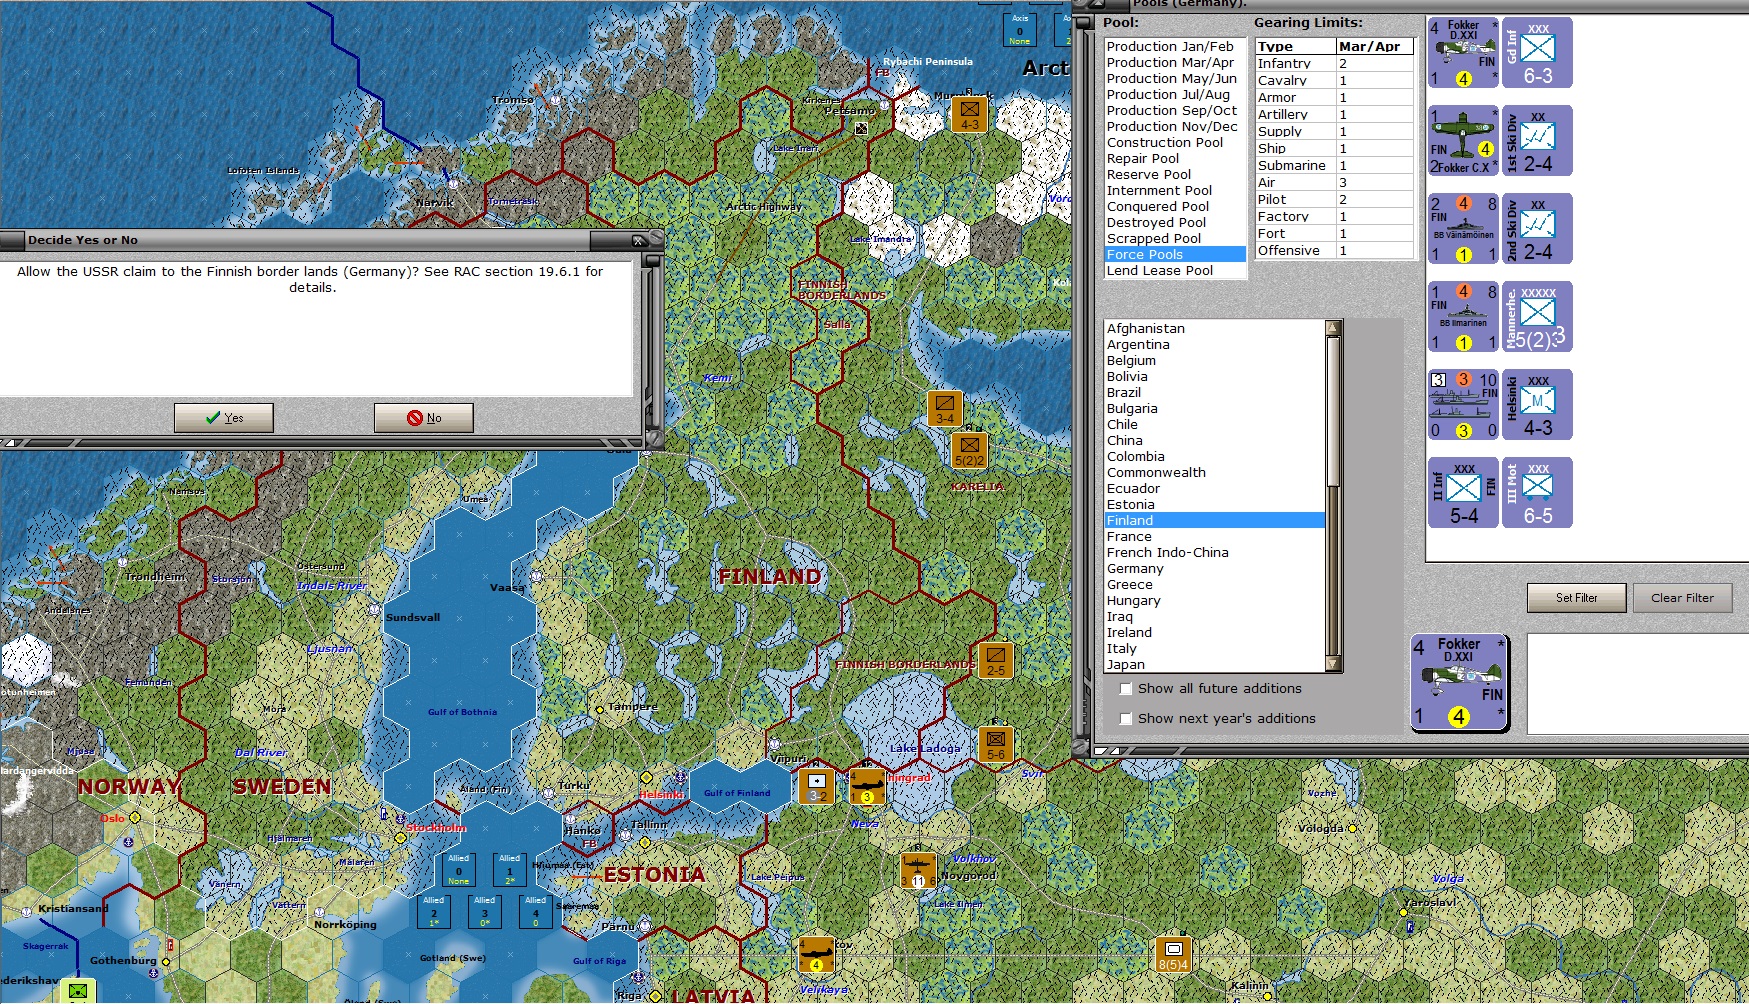Viewport: 1749px width, 1004px height.
Task: Click the country list scroll up arrow
Action: (1333, 328)
